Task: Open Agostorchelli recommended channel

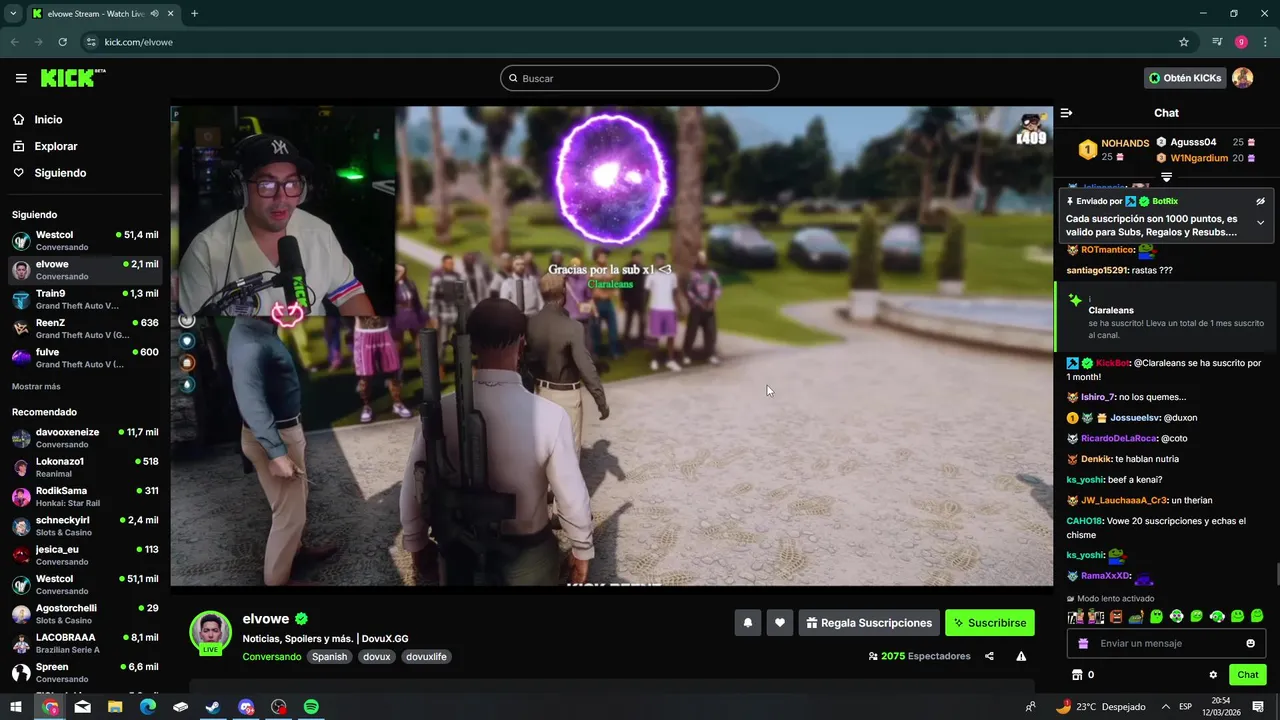Action: [85, 614]
